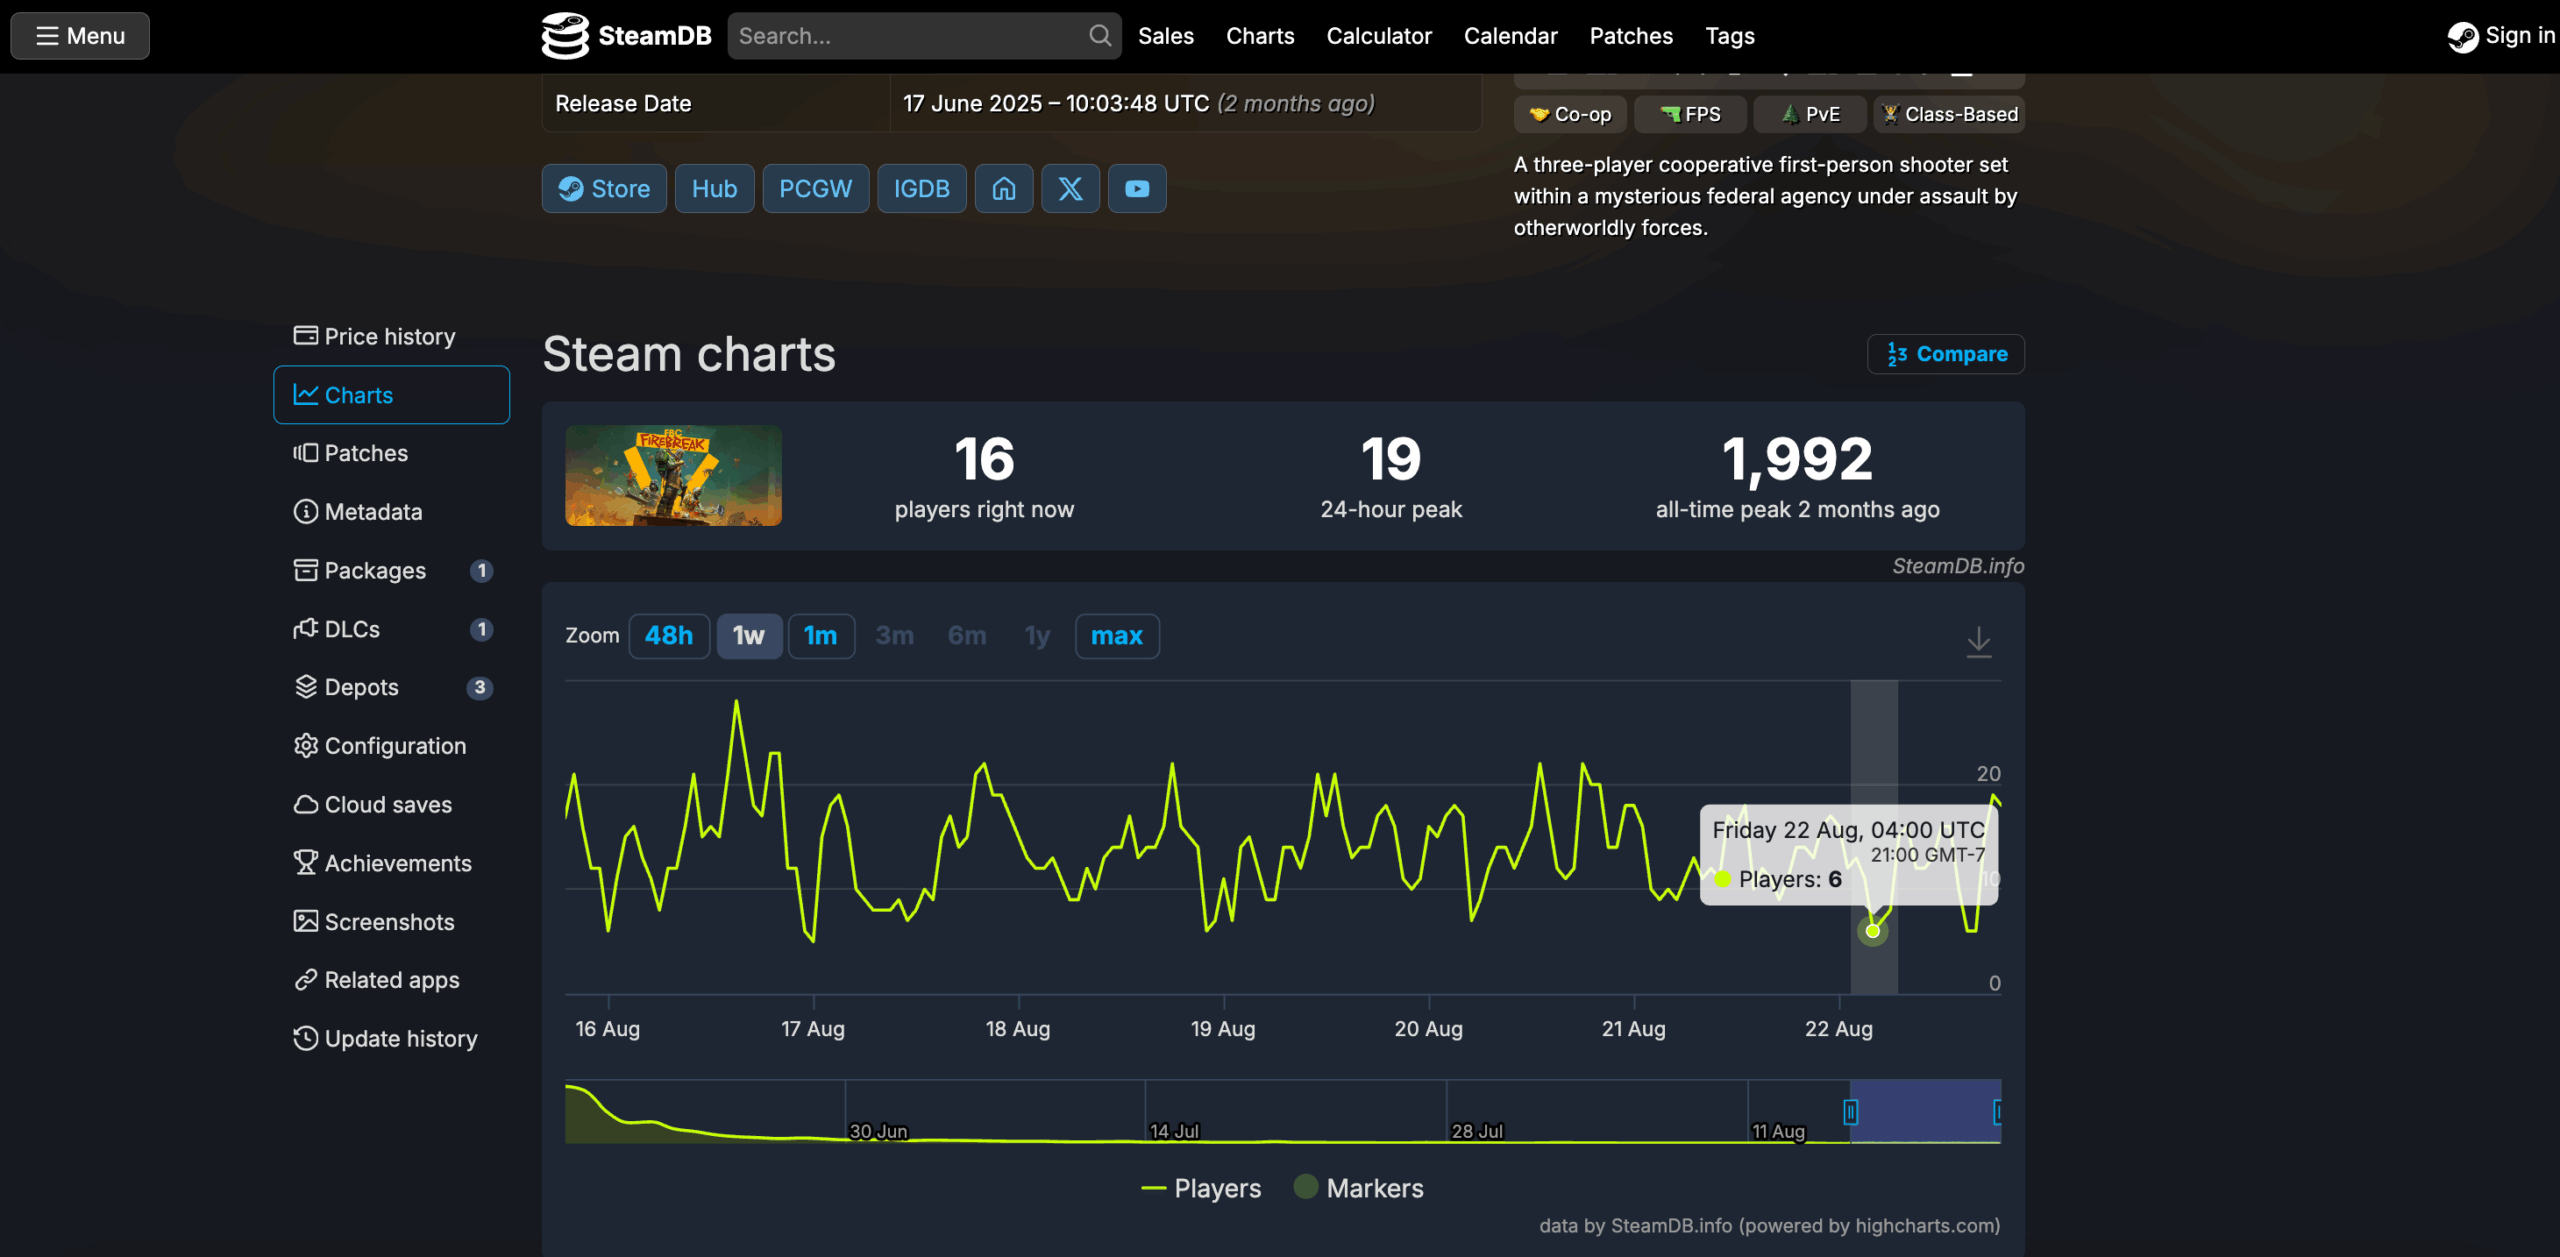
Task: Click the left navigator range handle
Action: tap(1850, 1112)
